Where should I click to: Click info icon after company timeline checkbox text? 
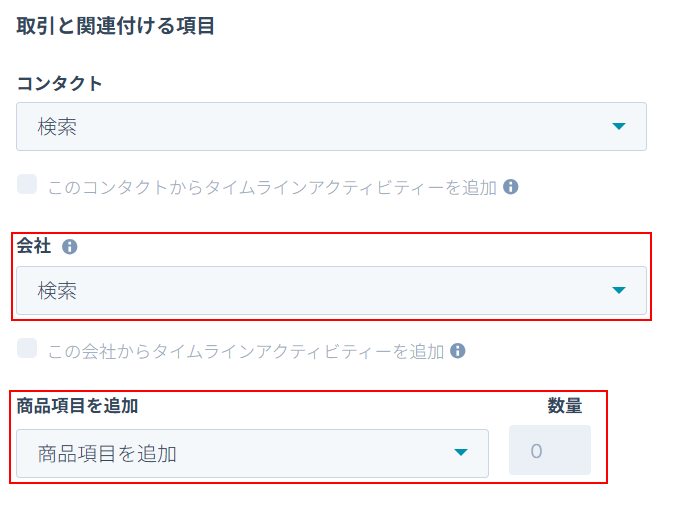(458, 351)
